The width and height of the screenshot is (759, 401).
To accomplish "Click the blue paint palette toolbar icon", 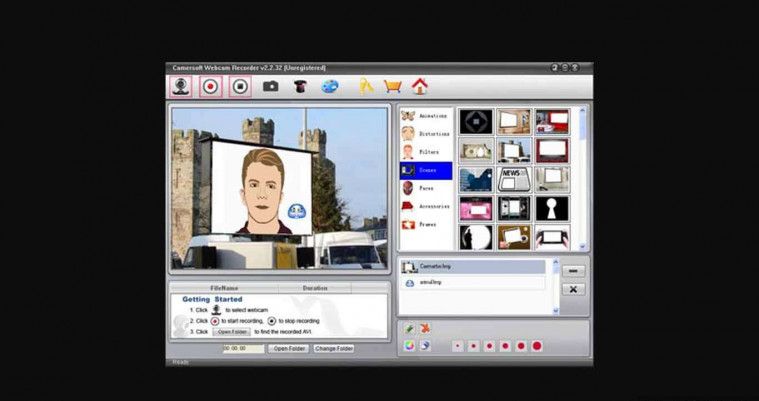I will tap(330, 87).
